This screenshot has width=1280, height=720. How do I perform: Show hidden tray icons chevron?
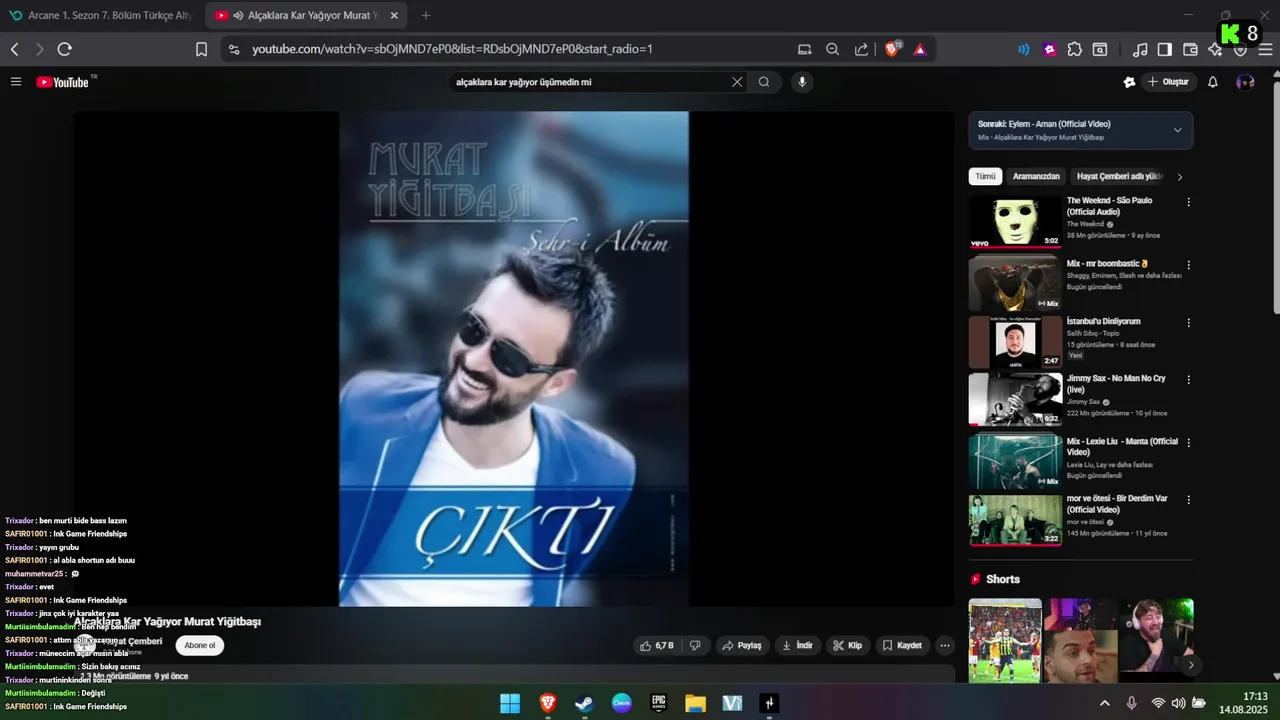tap(1104, 703)
